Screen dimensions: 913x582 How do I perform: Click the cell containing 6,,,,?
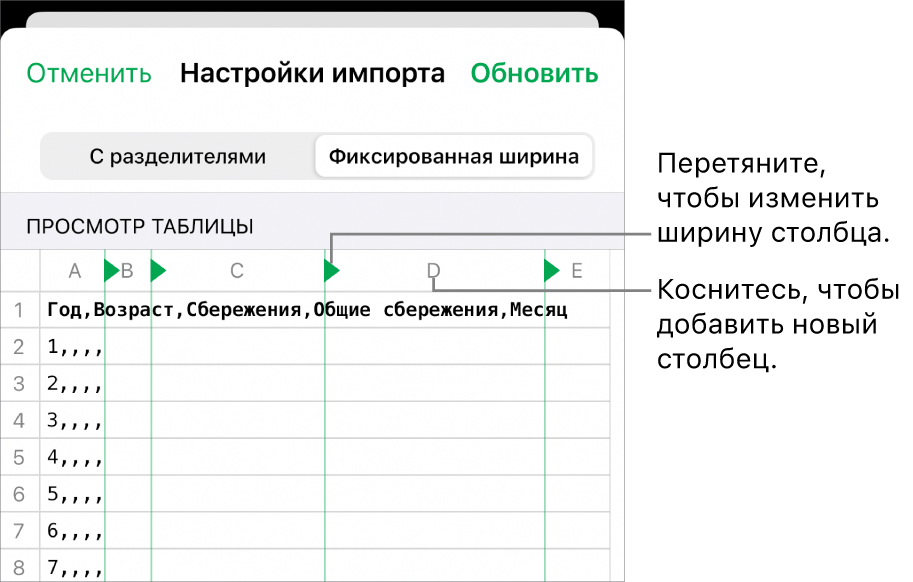(75, 531)
